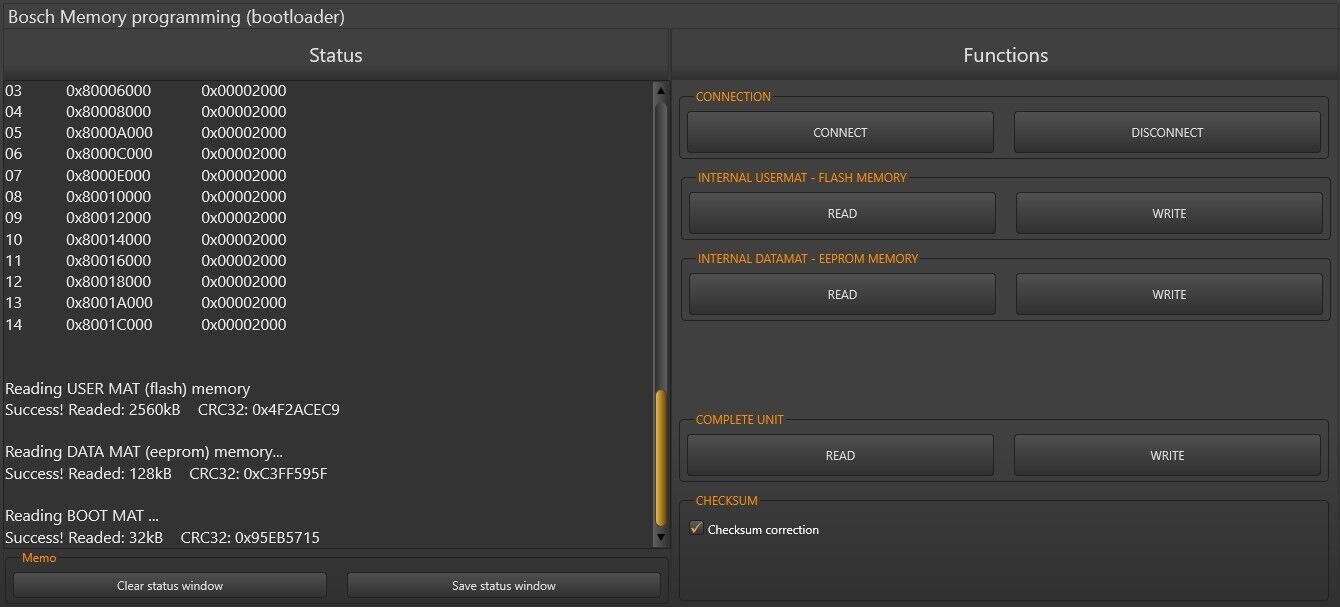Write internal DATAMAT EEPROM memory
The height and width of the screenshot is (607, 1340).
pyautogui.click(x=1169, y=294)
